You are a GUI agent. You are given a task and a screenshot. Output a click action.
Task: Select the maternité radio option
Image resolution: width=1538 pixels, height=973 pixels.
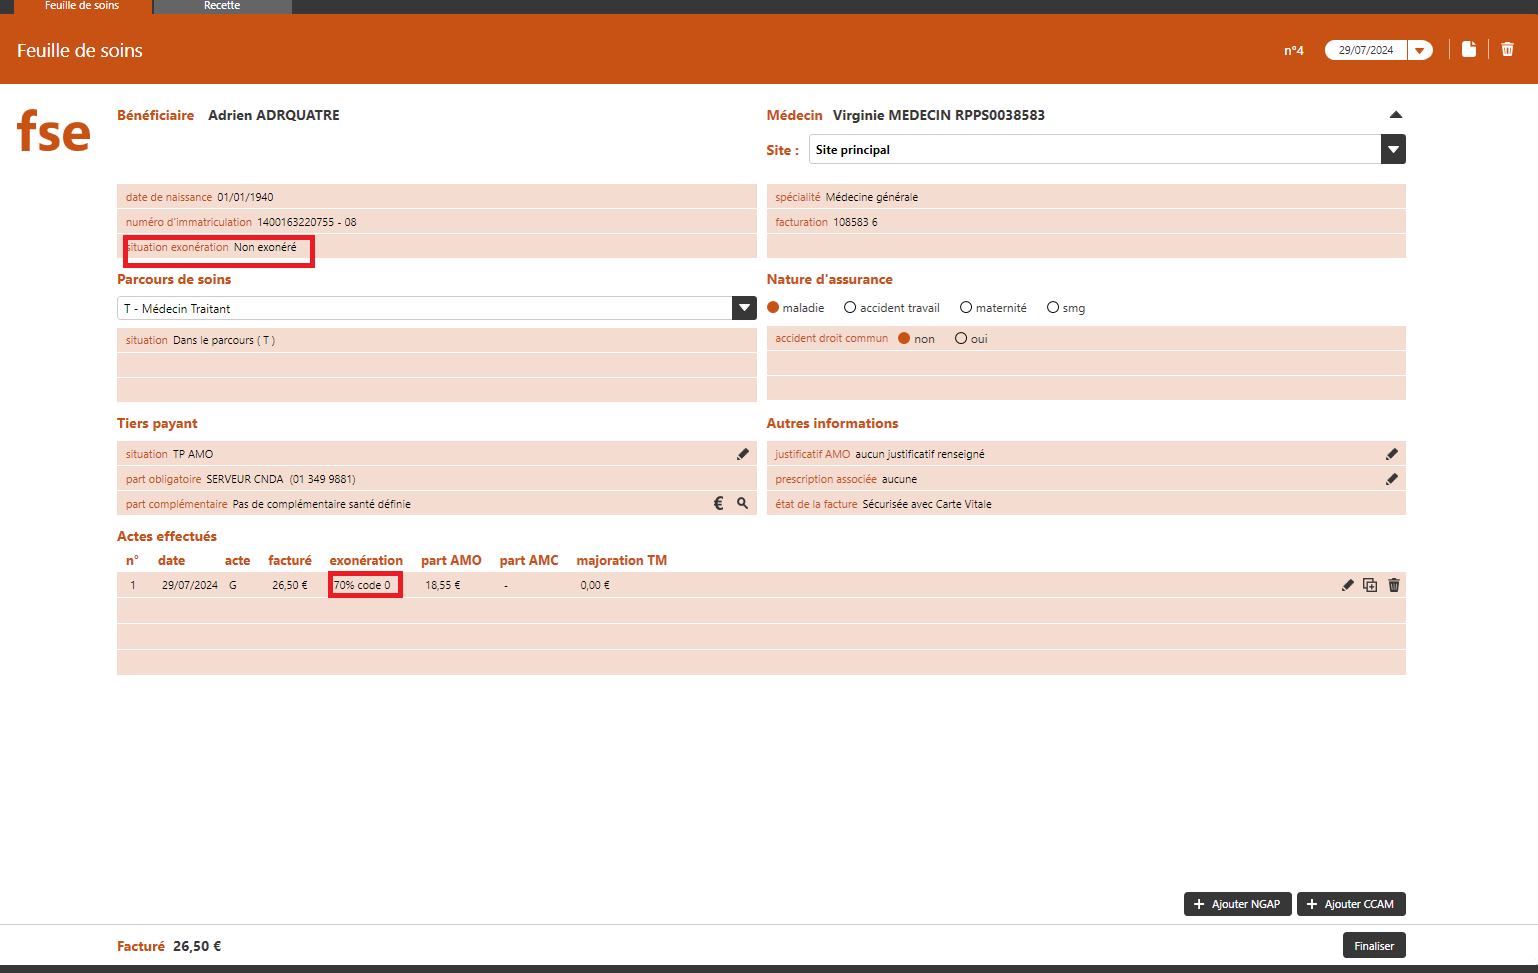click(x=966, y=308)
